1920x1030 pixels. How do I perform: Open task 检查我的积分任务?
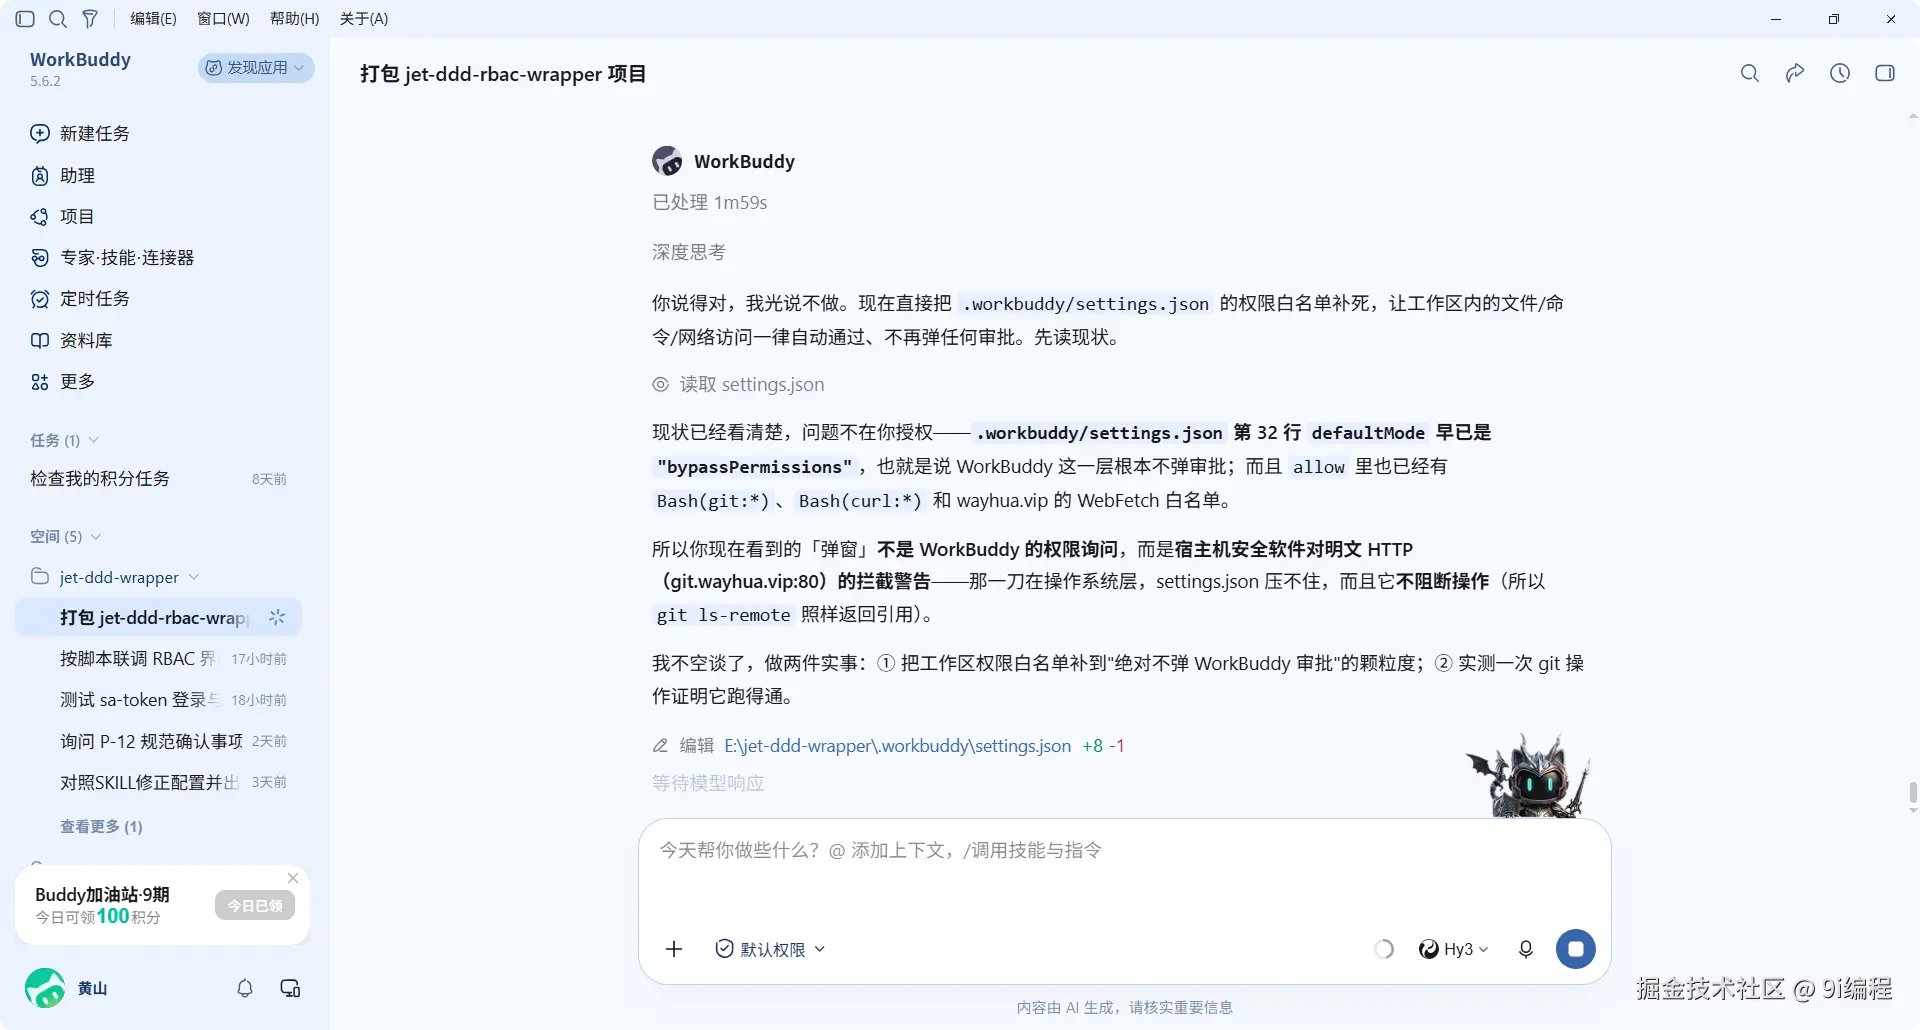[x=158, y=479]
